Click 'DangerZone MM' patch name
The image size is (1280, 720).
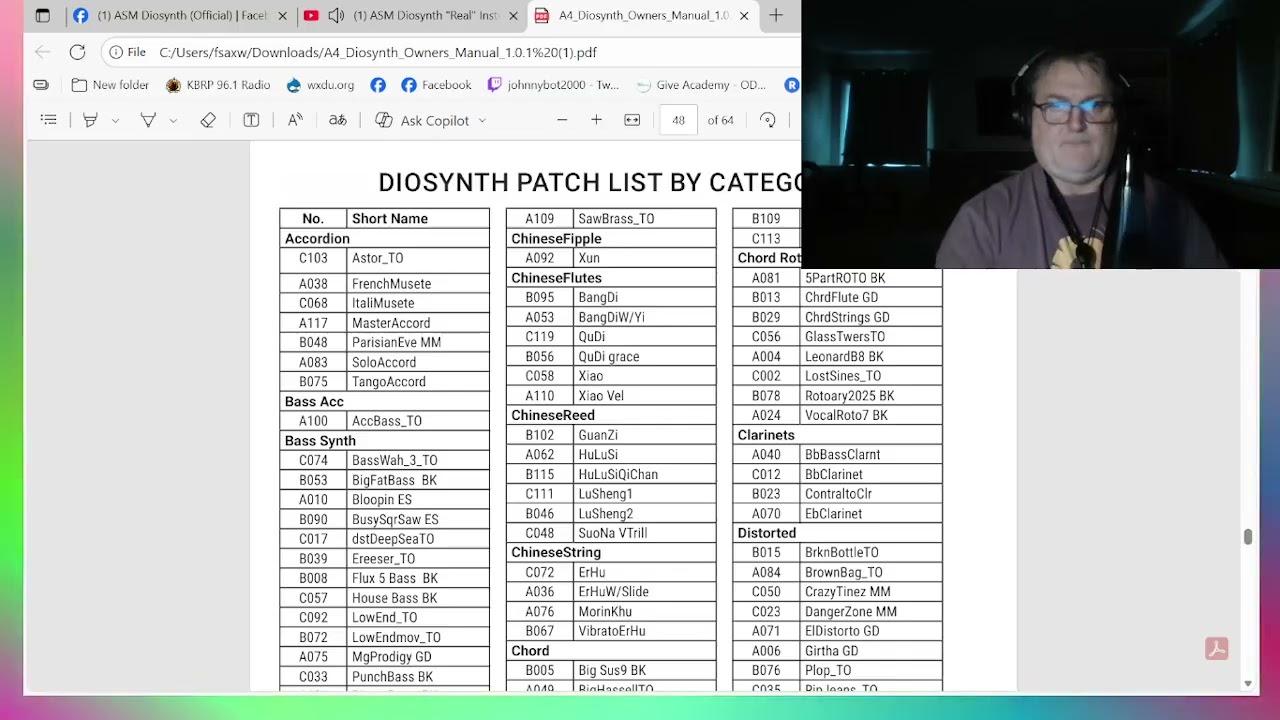coord(851,611)
